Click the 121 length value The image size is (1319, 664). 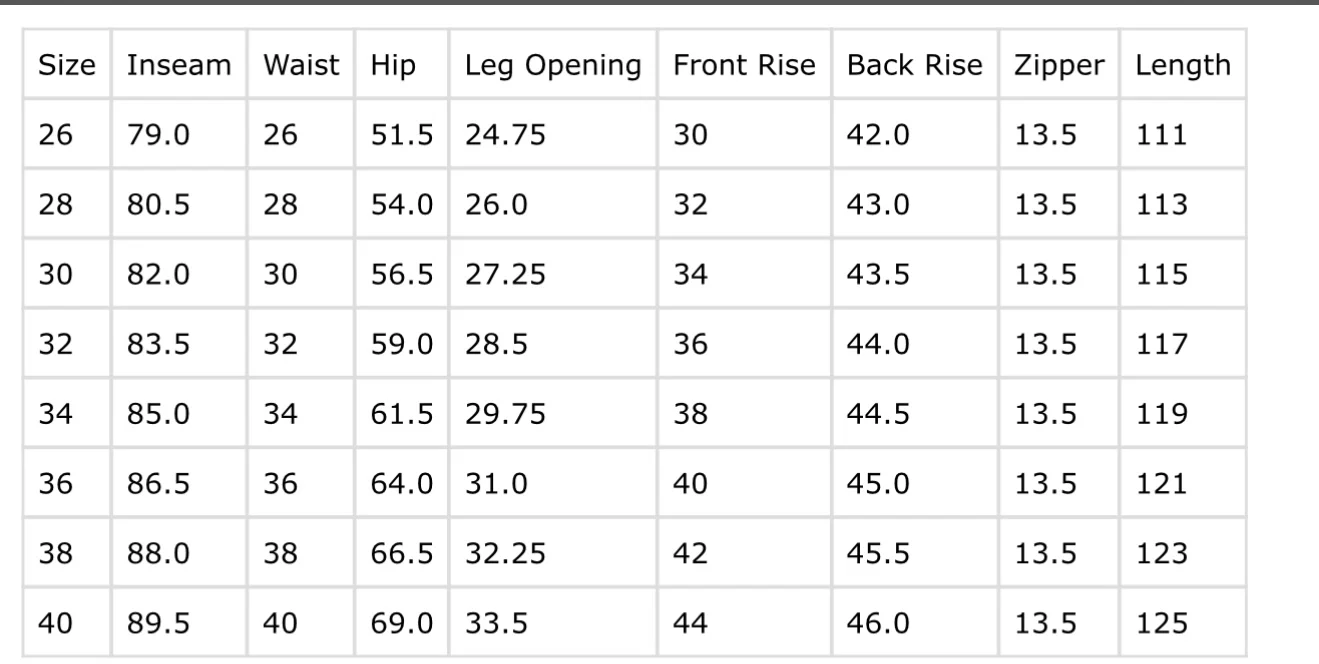[1161, 484]
